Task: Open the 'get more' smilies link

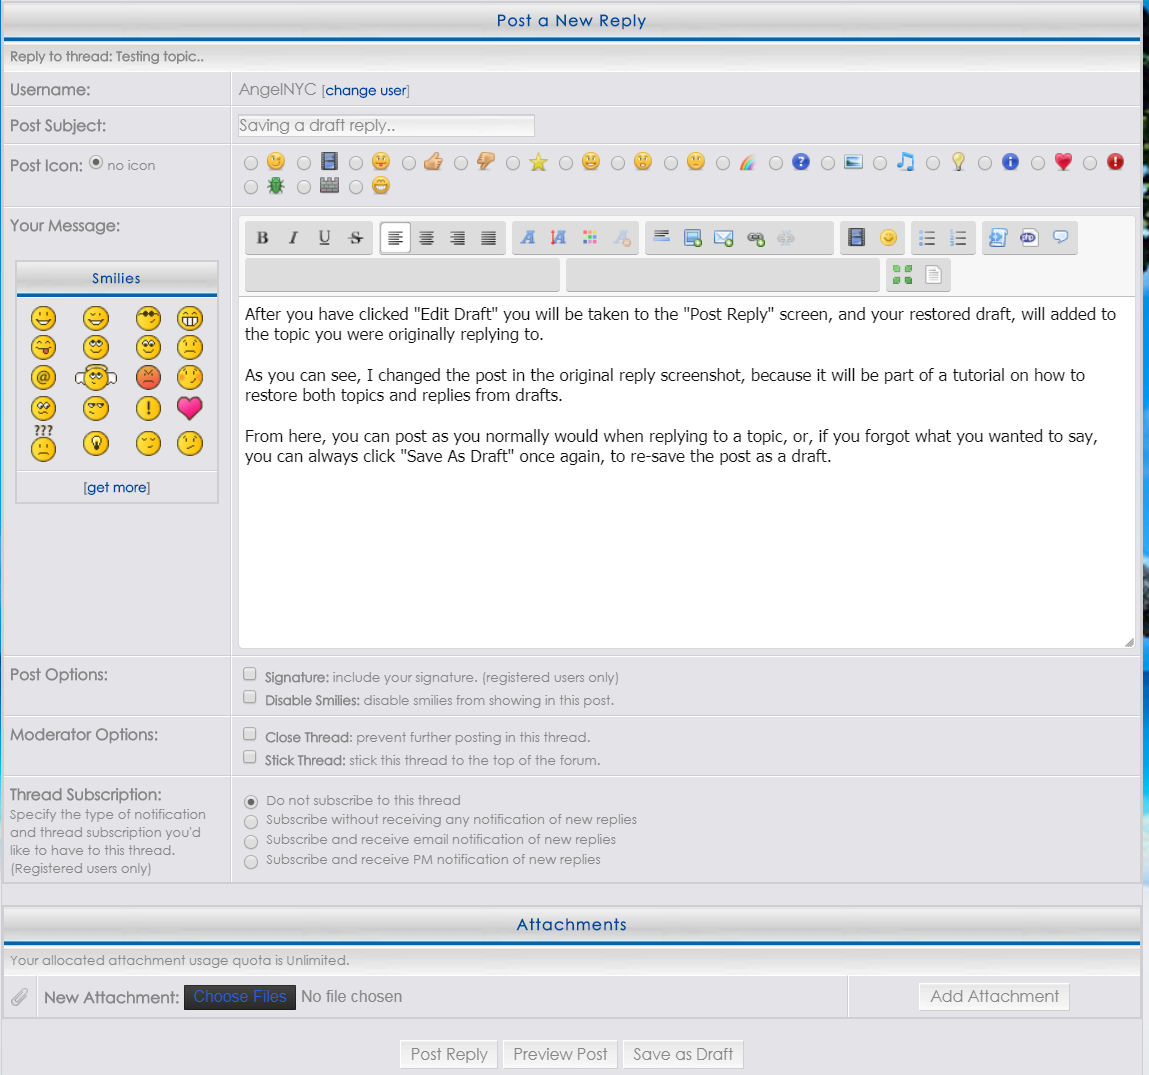Action: [117, 487]
